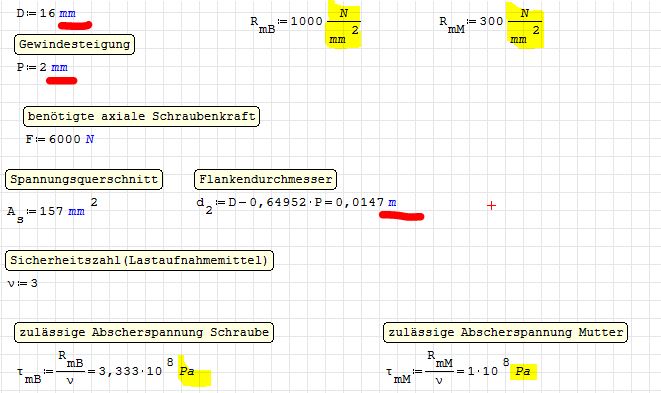Click yellow N/mm² unit of R_mM
Viewport: 661px width, 393px height.
pos(525,26)
